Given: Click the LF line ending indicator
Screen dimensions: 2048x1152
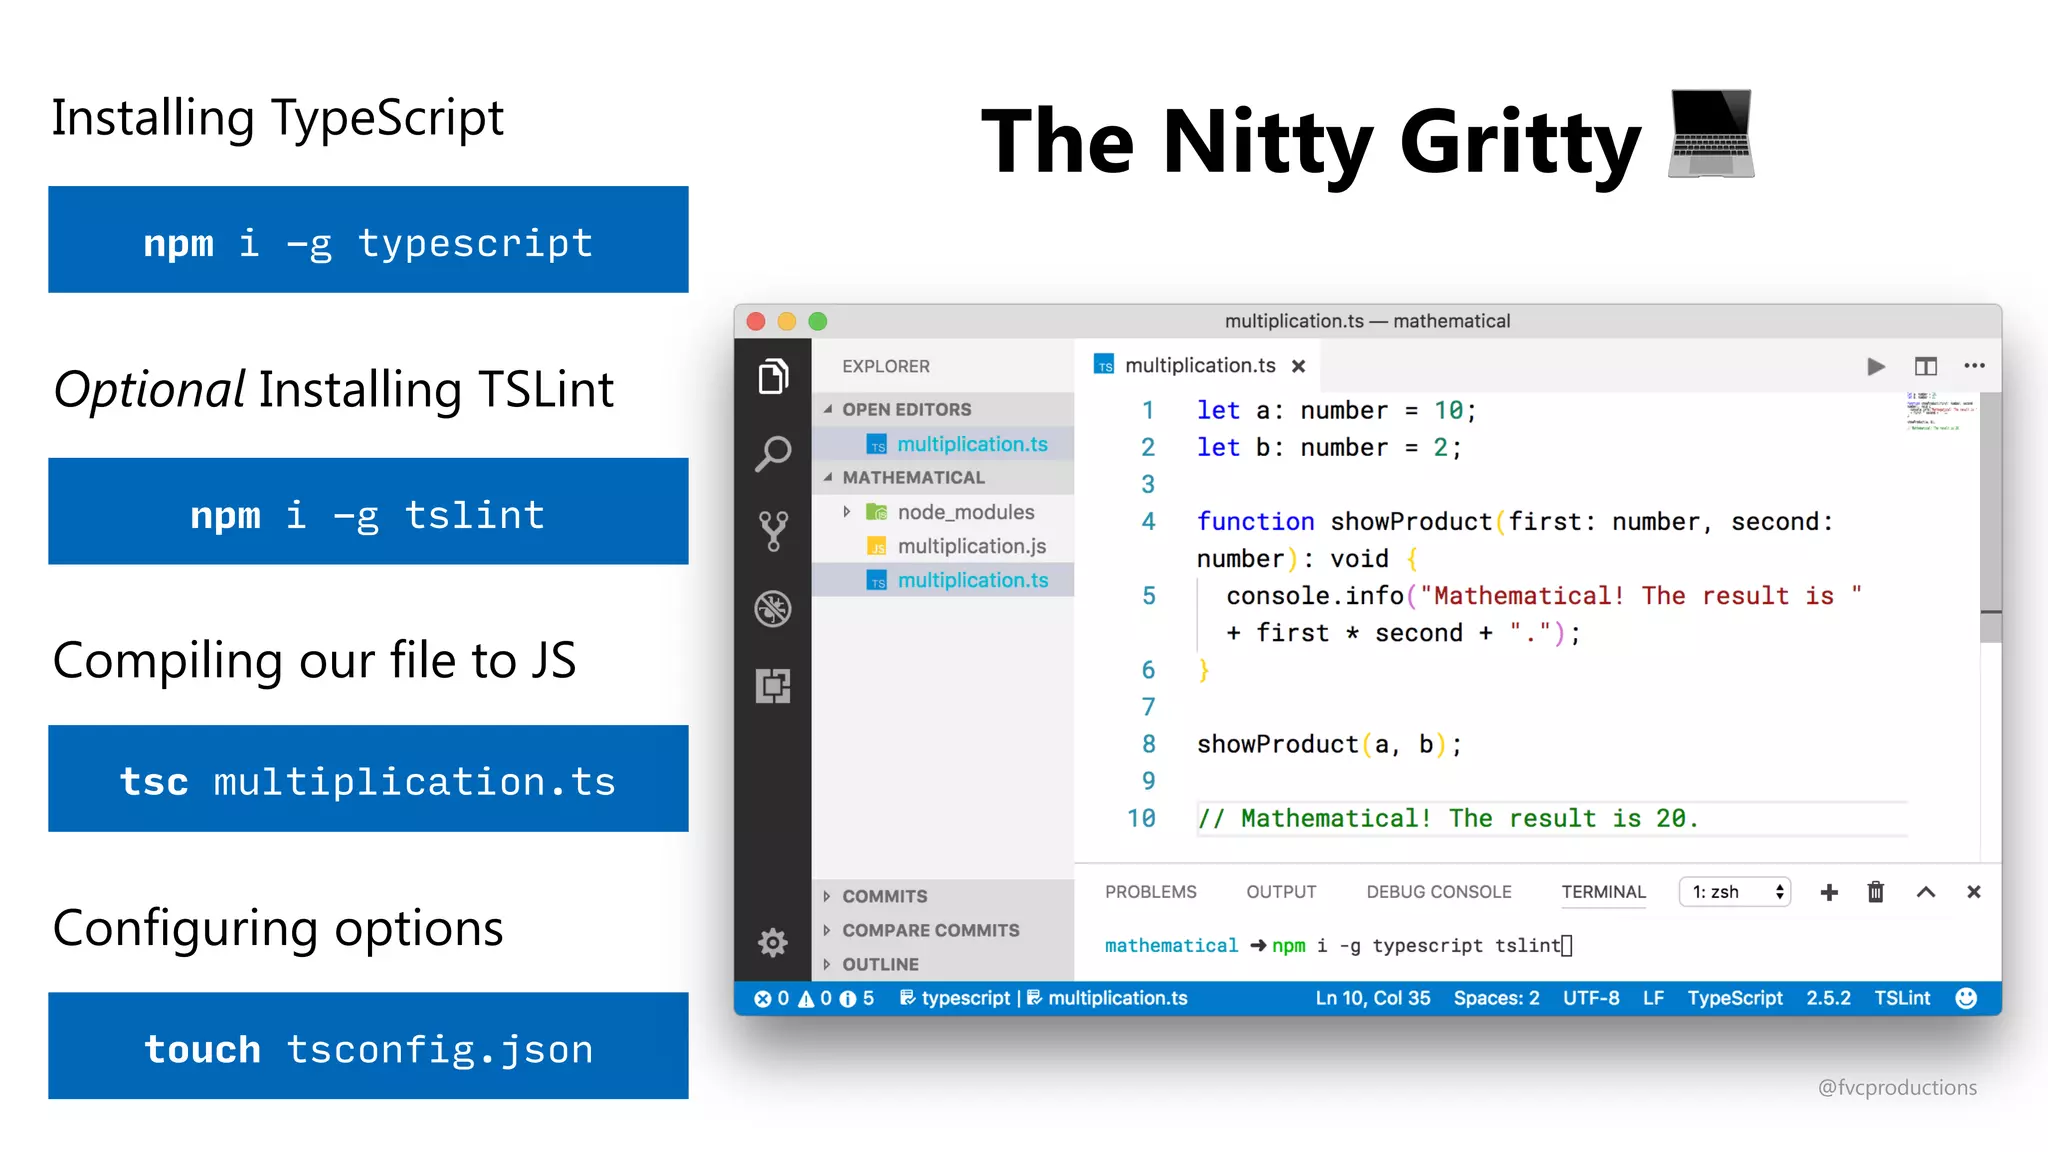Looking at the screenshot, I should point(1653,998).
